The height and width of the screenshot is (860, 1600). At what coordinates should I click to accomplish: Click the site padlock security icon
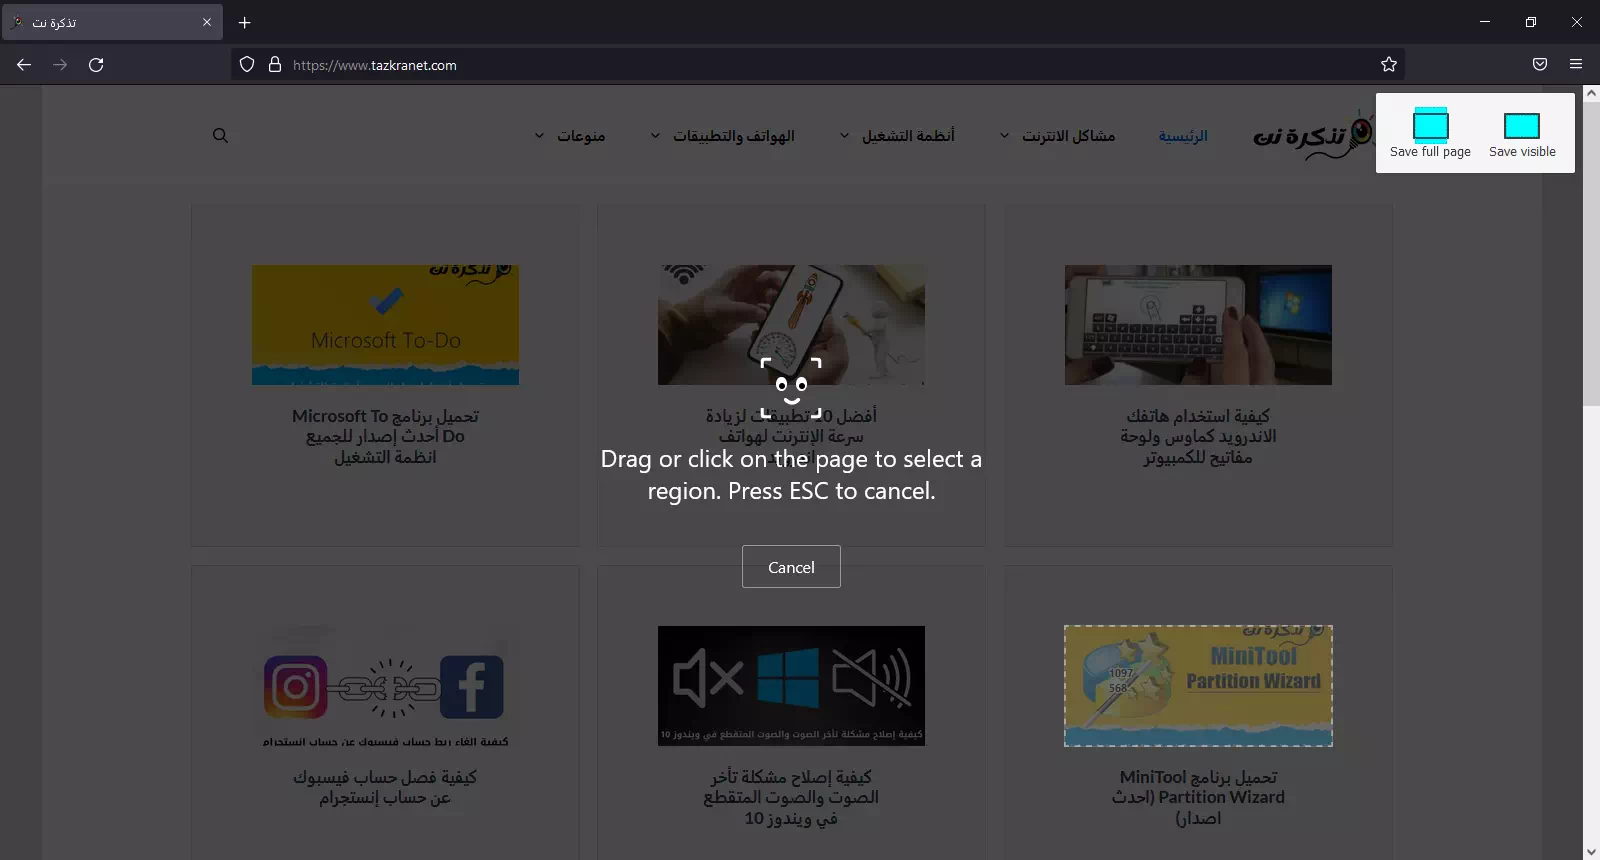(x=275, y=65)
